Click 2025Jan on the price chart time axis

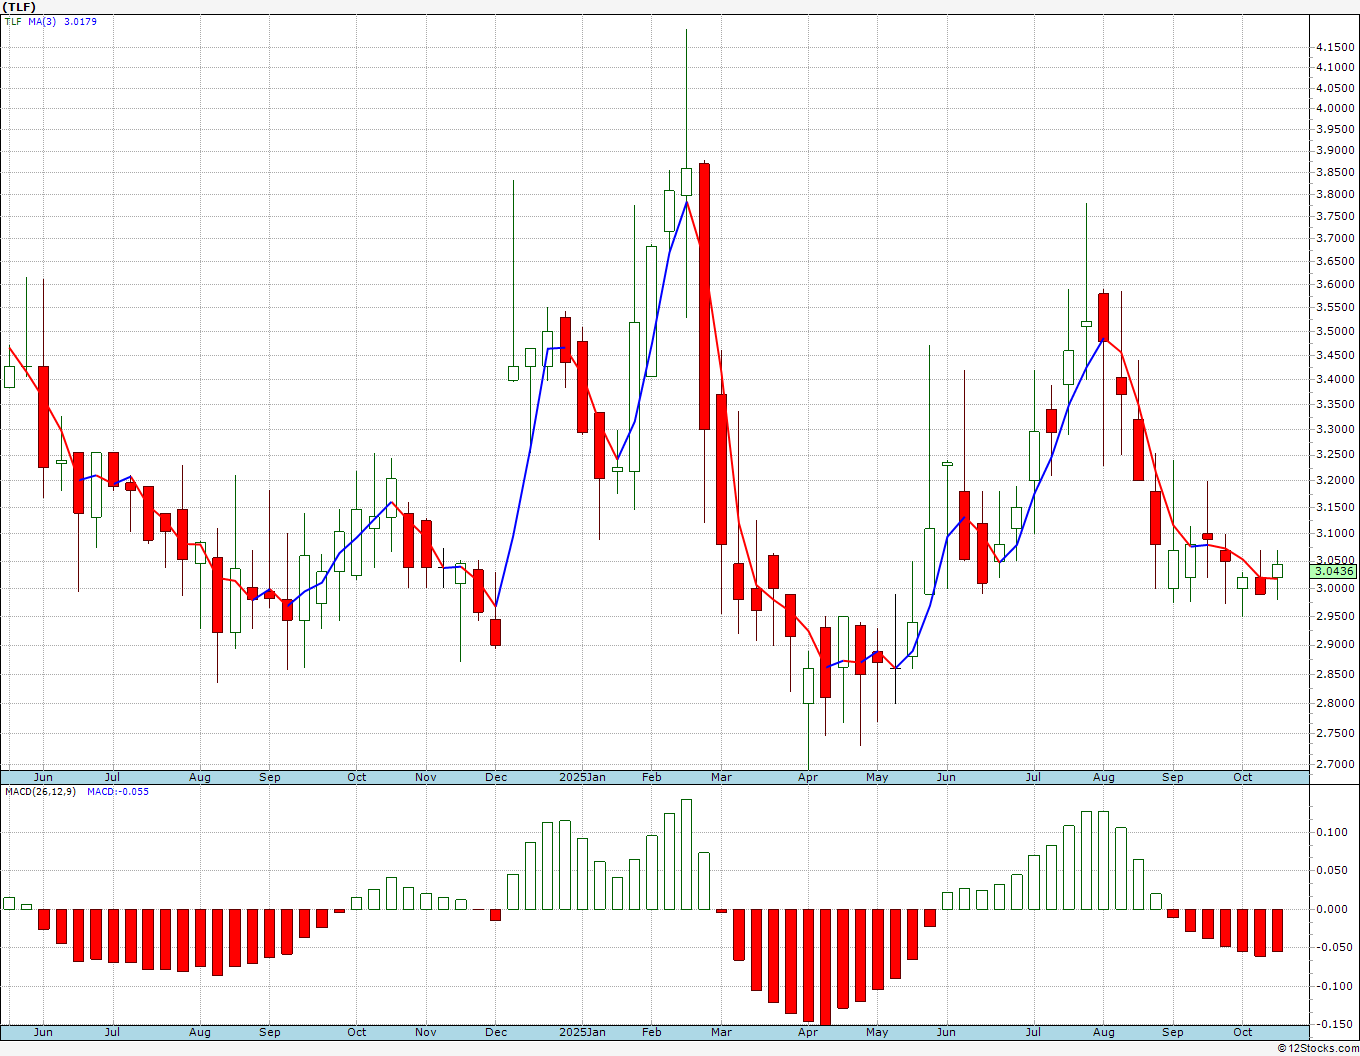click(583, 777)
